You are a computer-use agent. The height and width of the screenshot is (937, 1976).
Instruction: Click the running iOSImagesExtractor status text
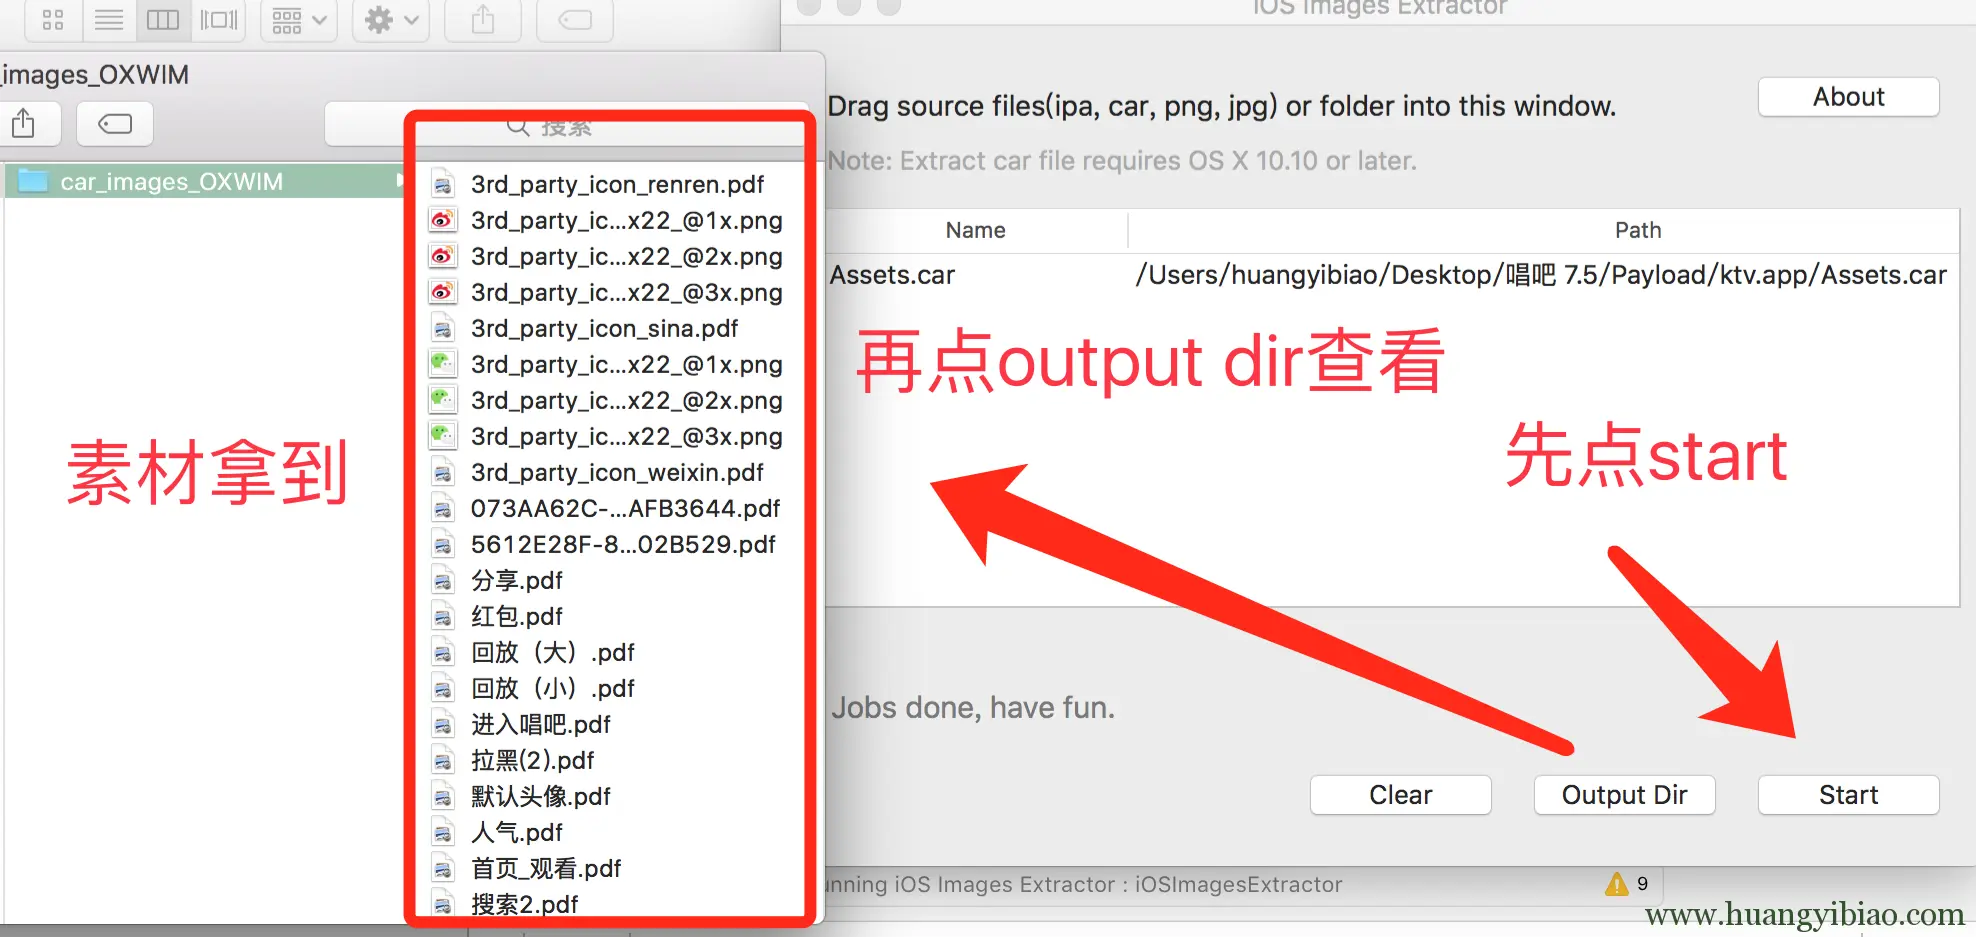click(x=1083, y=884)
